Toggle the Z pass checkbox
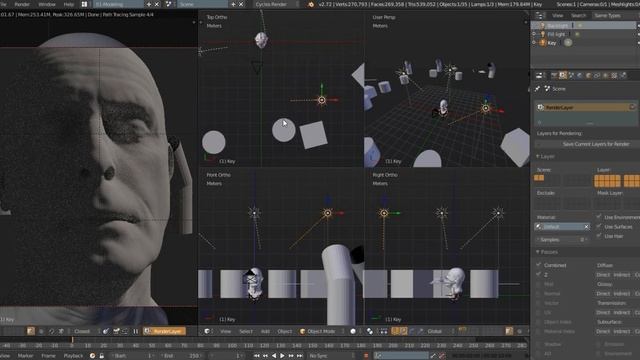Screen dimensions: 640x360 (x=539, y=275)
